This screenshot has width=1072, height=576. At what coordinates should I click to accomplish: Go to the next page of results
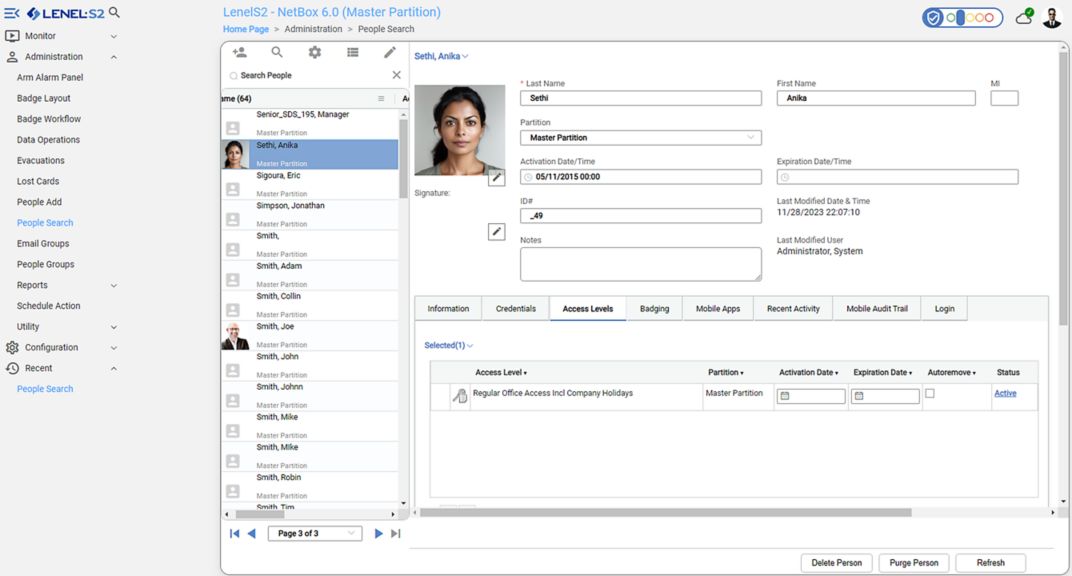(378, 534)
